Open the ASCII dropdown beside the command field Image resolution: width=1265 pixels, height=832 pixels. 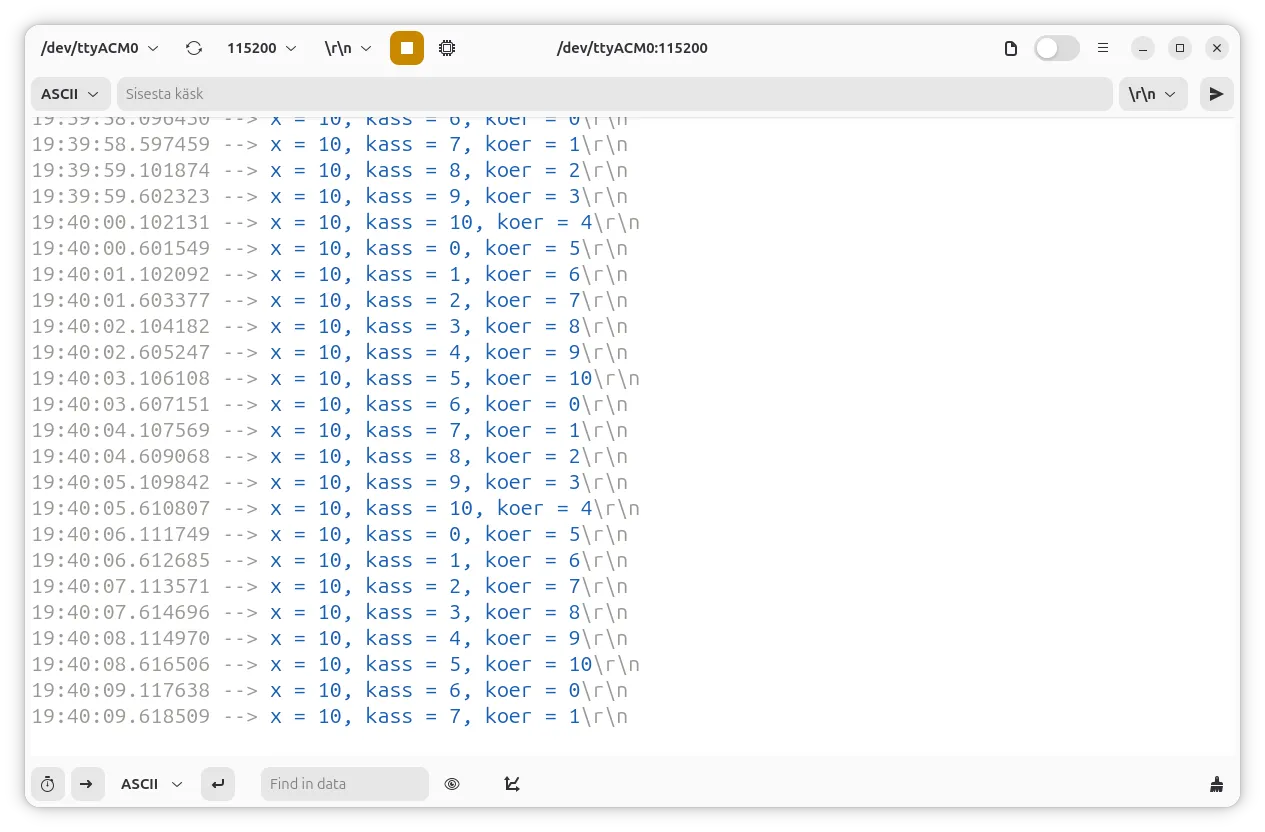click(x=70, y=94)
